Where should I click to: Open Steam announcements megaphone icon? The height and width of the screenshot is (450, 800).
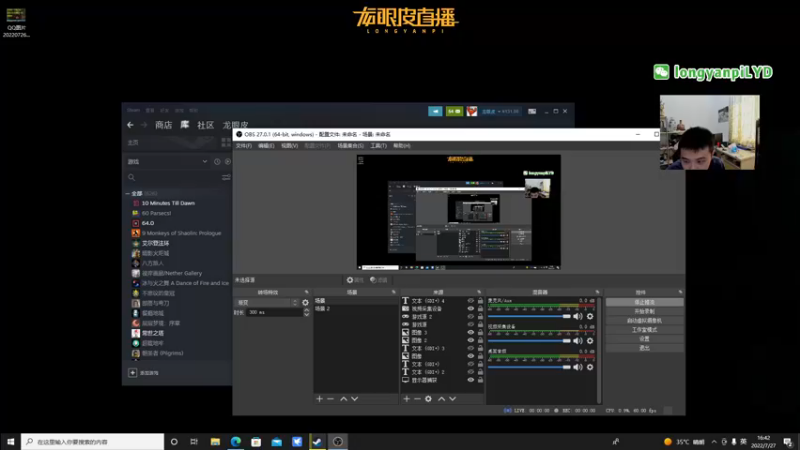tap(435, 111)
